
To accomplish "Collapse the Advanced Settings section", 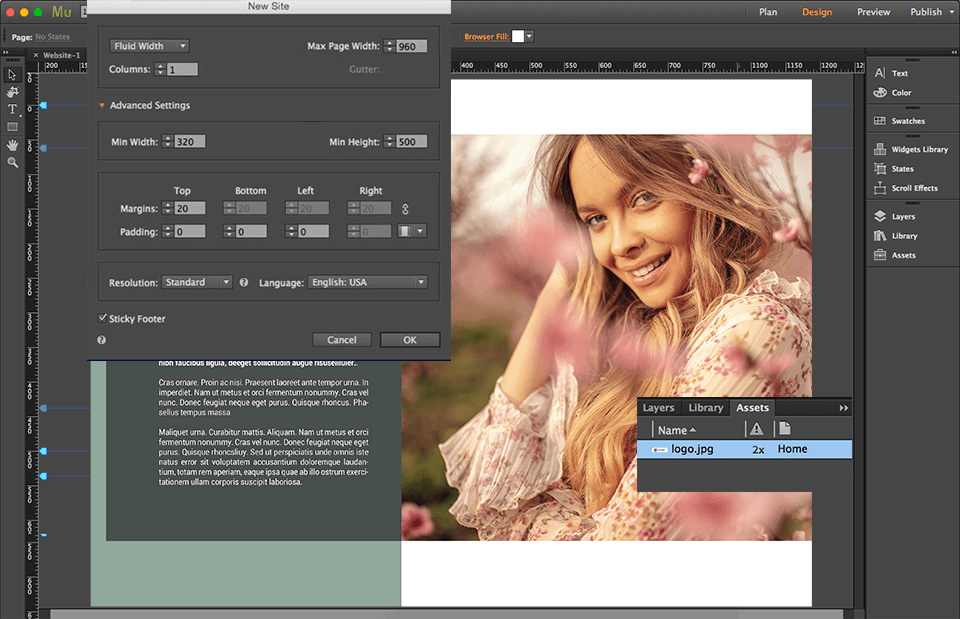I will coord(102,106).
